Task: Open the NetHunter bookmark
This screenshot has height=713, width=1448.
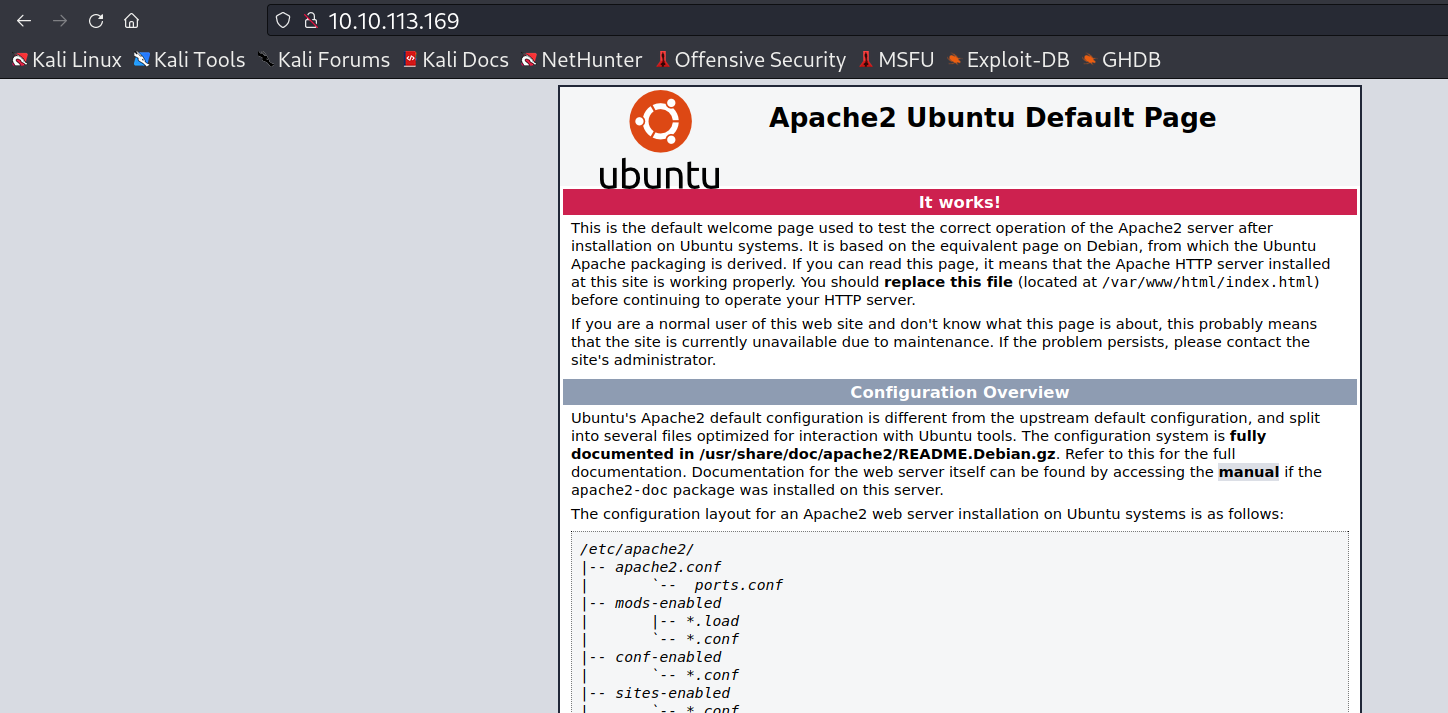Action: click(581, 60)
